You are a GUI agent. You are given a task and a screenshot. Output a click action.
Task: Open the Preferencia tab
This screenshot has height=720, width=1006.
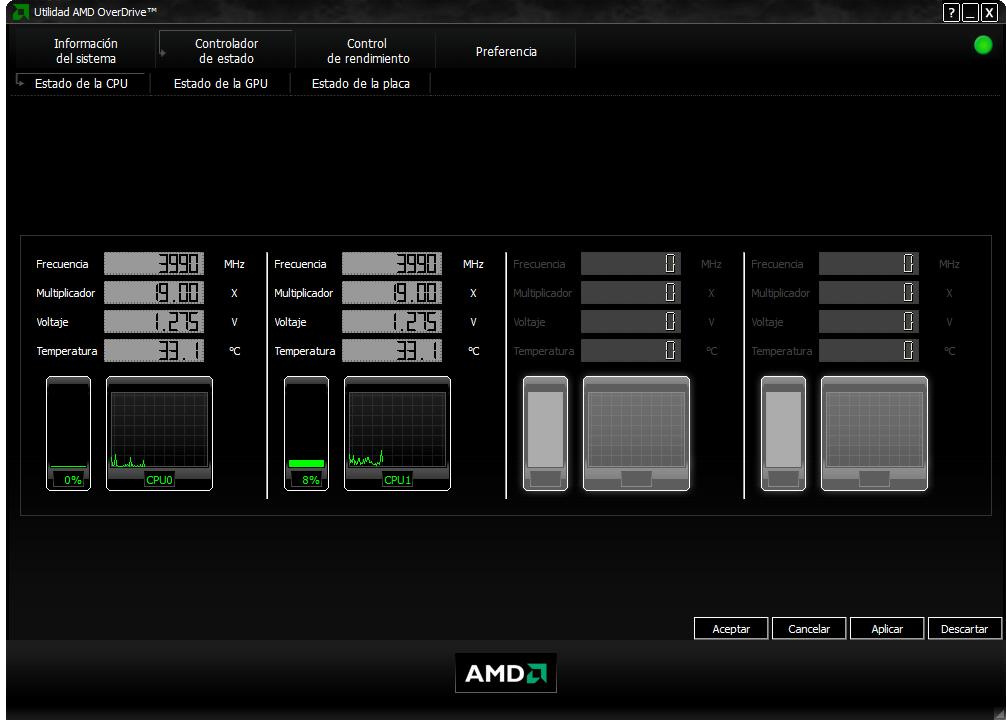[x=506, y=51]
